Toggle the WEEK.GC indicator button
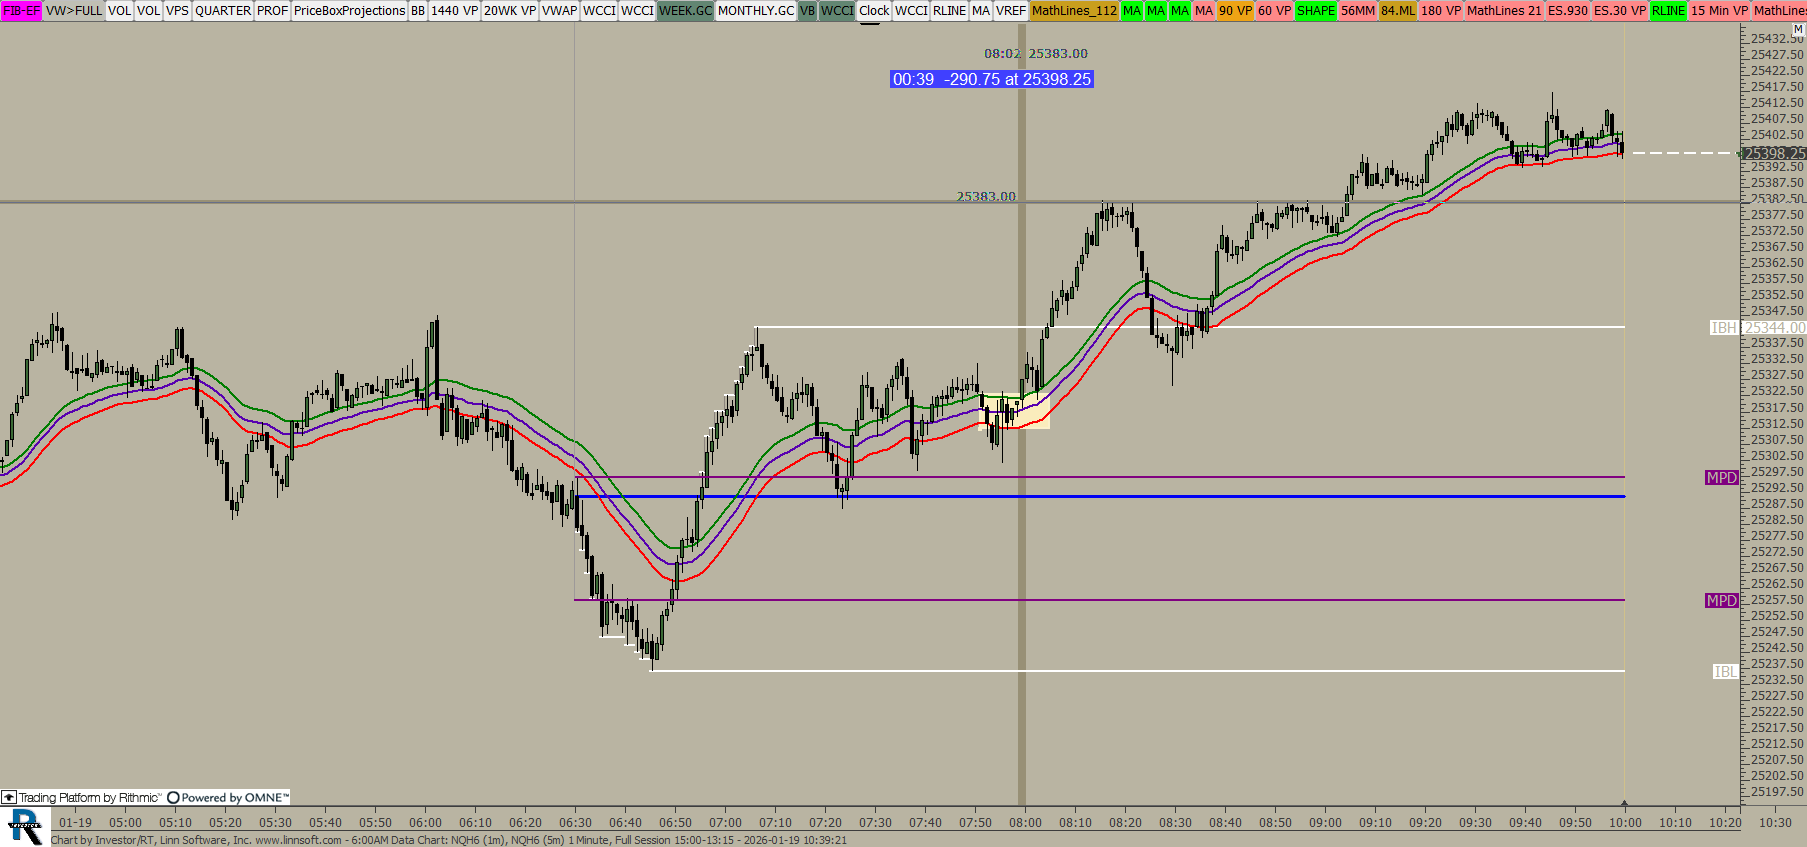Screen dimensions: 1807x847 [685, 11]
